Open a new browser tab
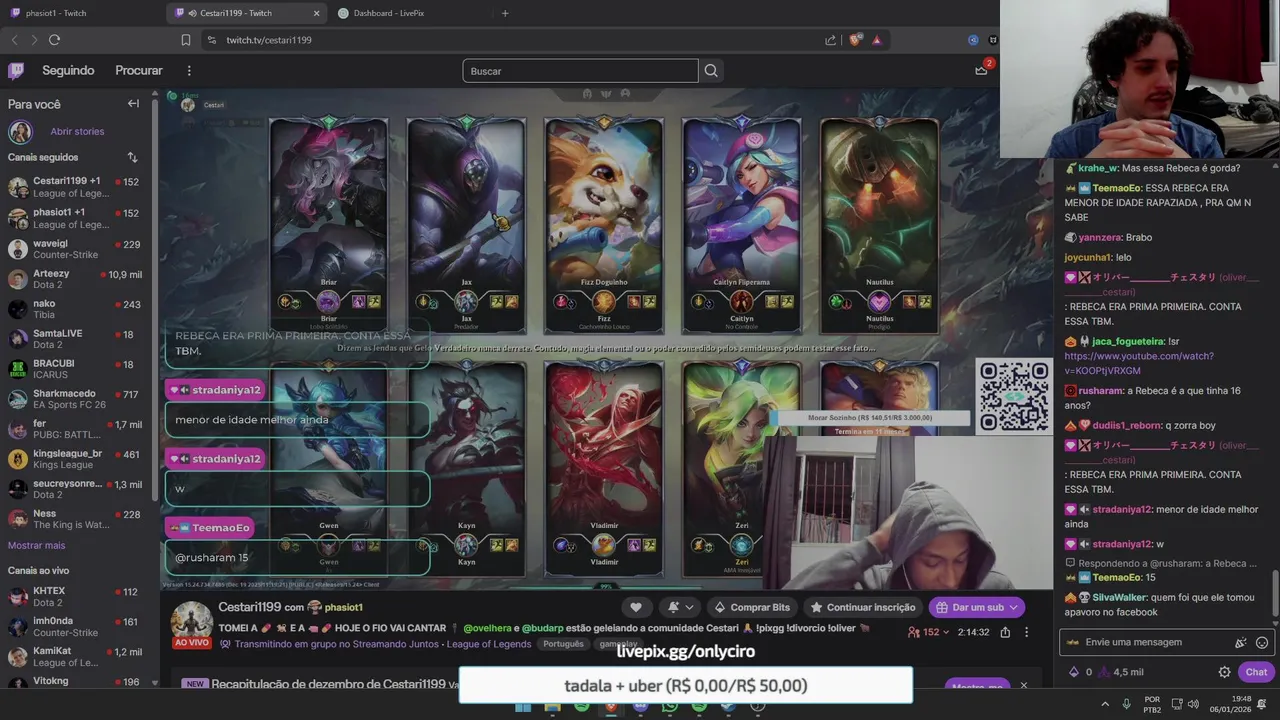Viewport: 1280px width, 720px height. click(x=505, y=13)
